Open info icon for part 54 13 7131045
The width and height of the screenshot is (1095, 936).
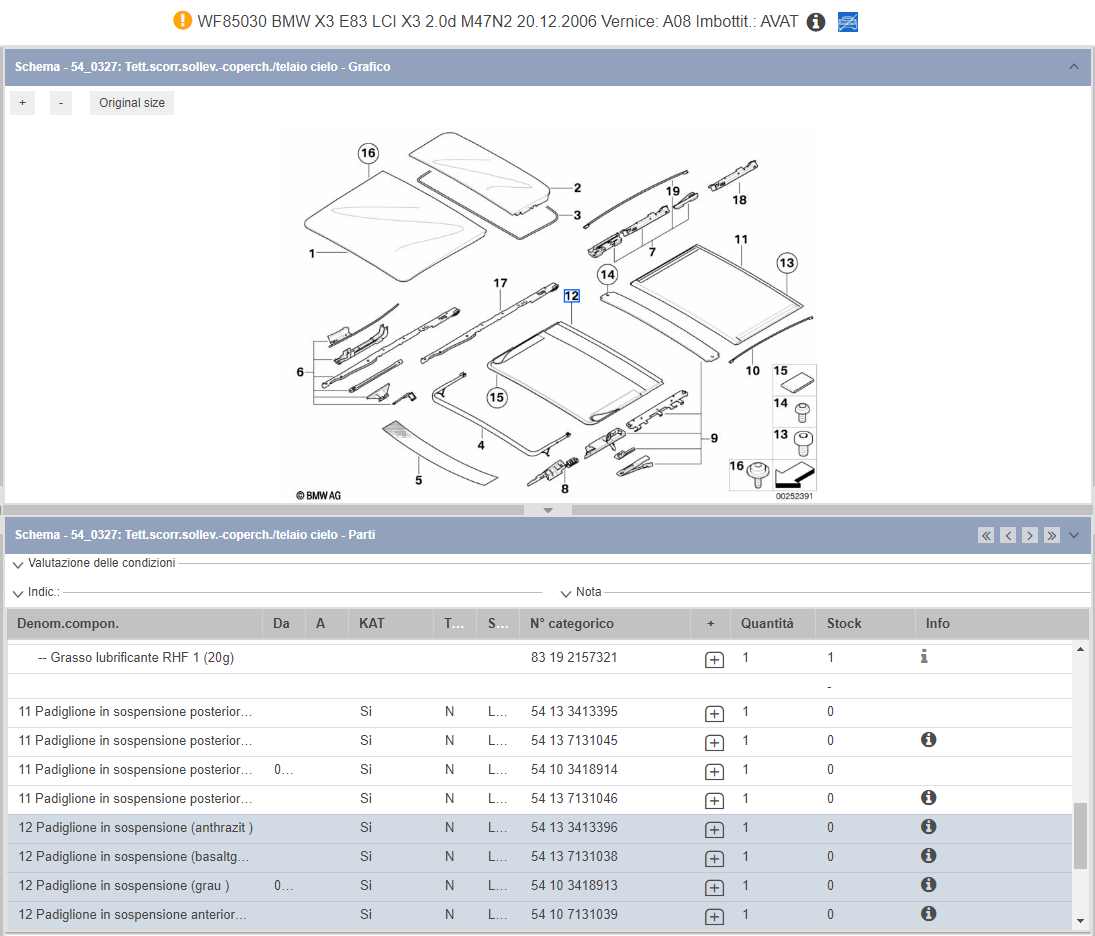tap(928, 739)
